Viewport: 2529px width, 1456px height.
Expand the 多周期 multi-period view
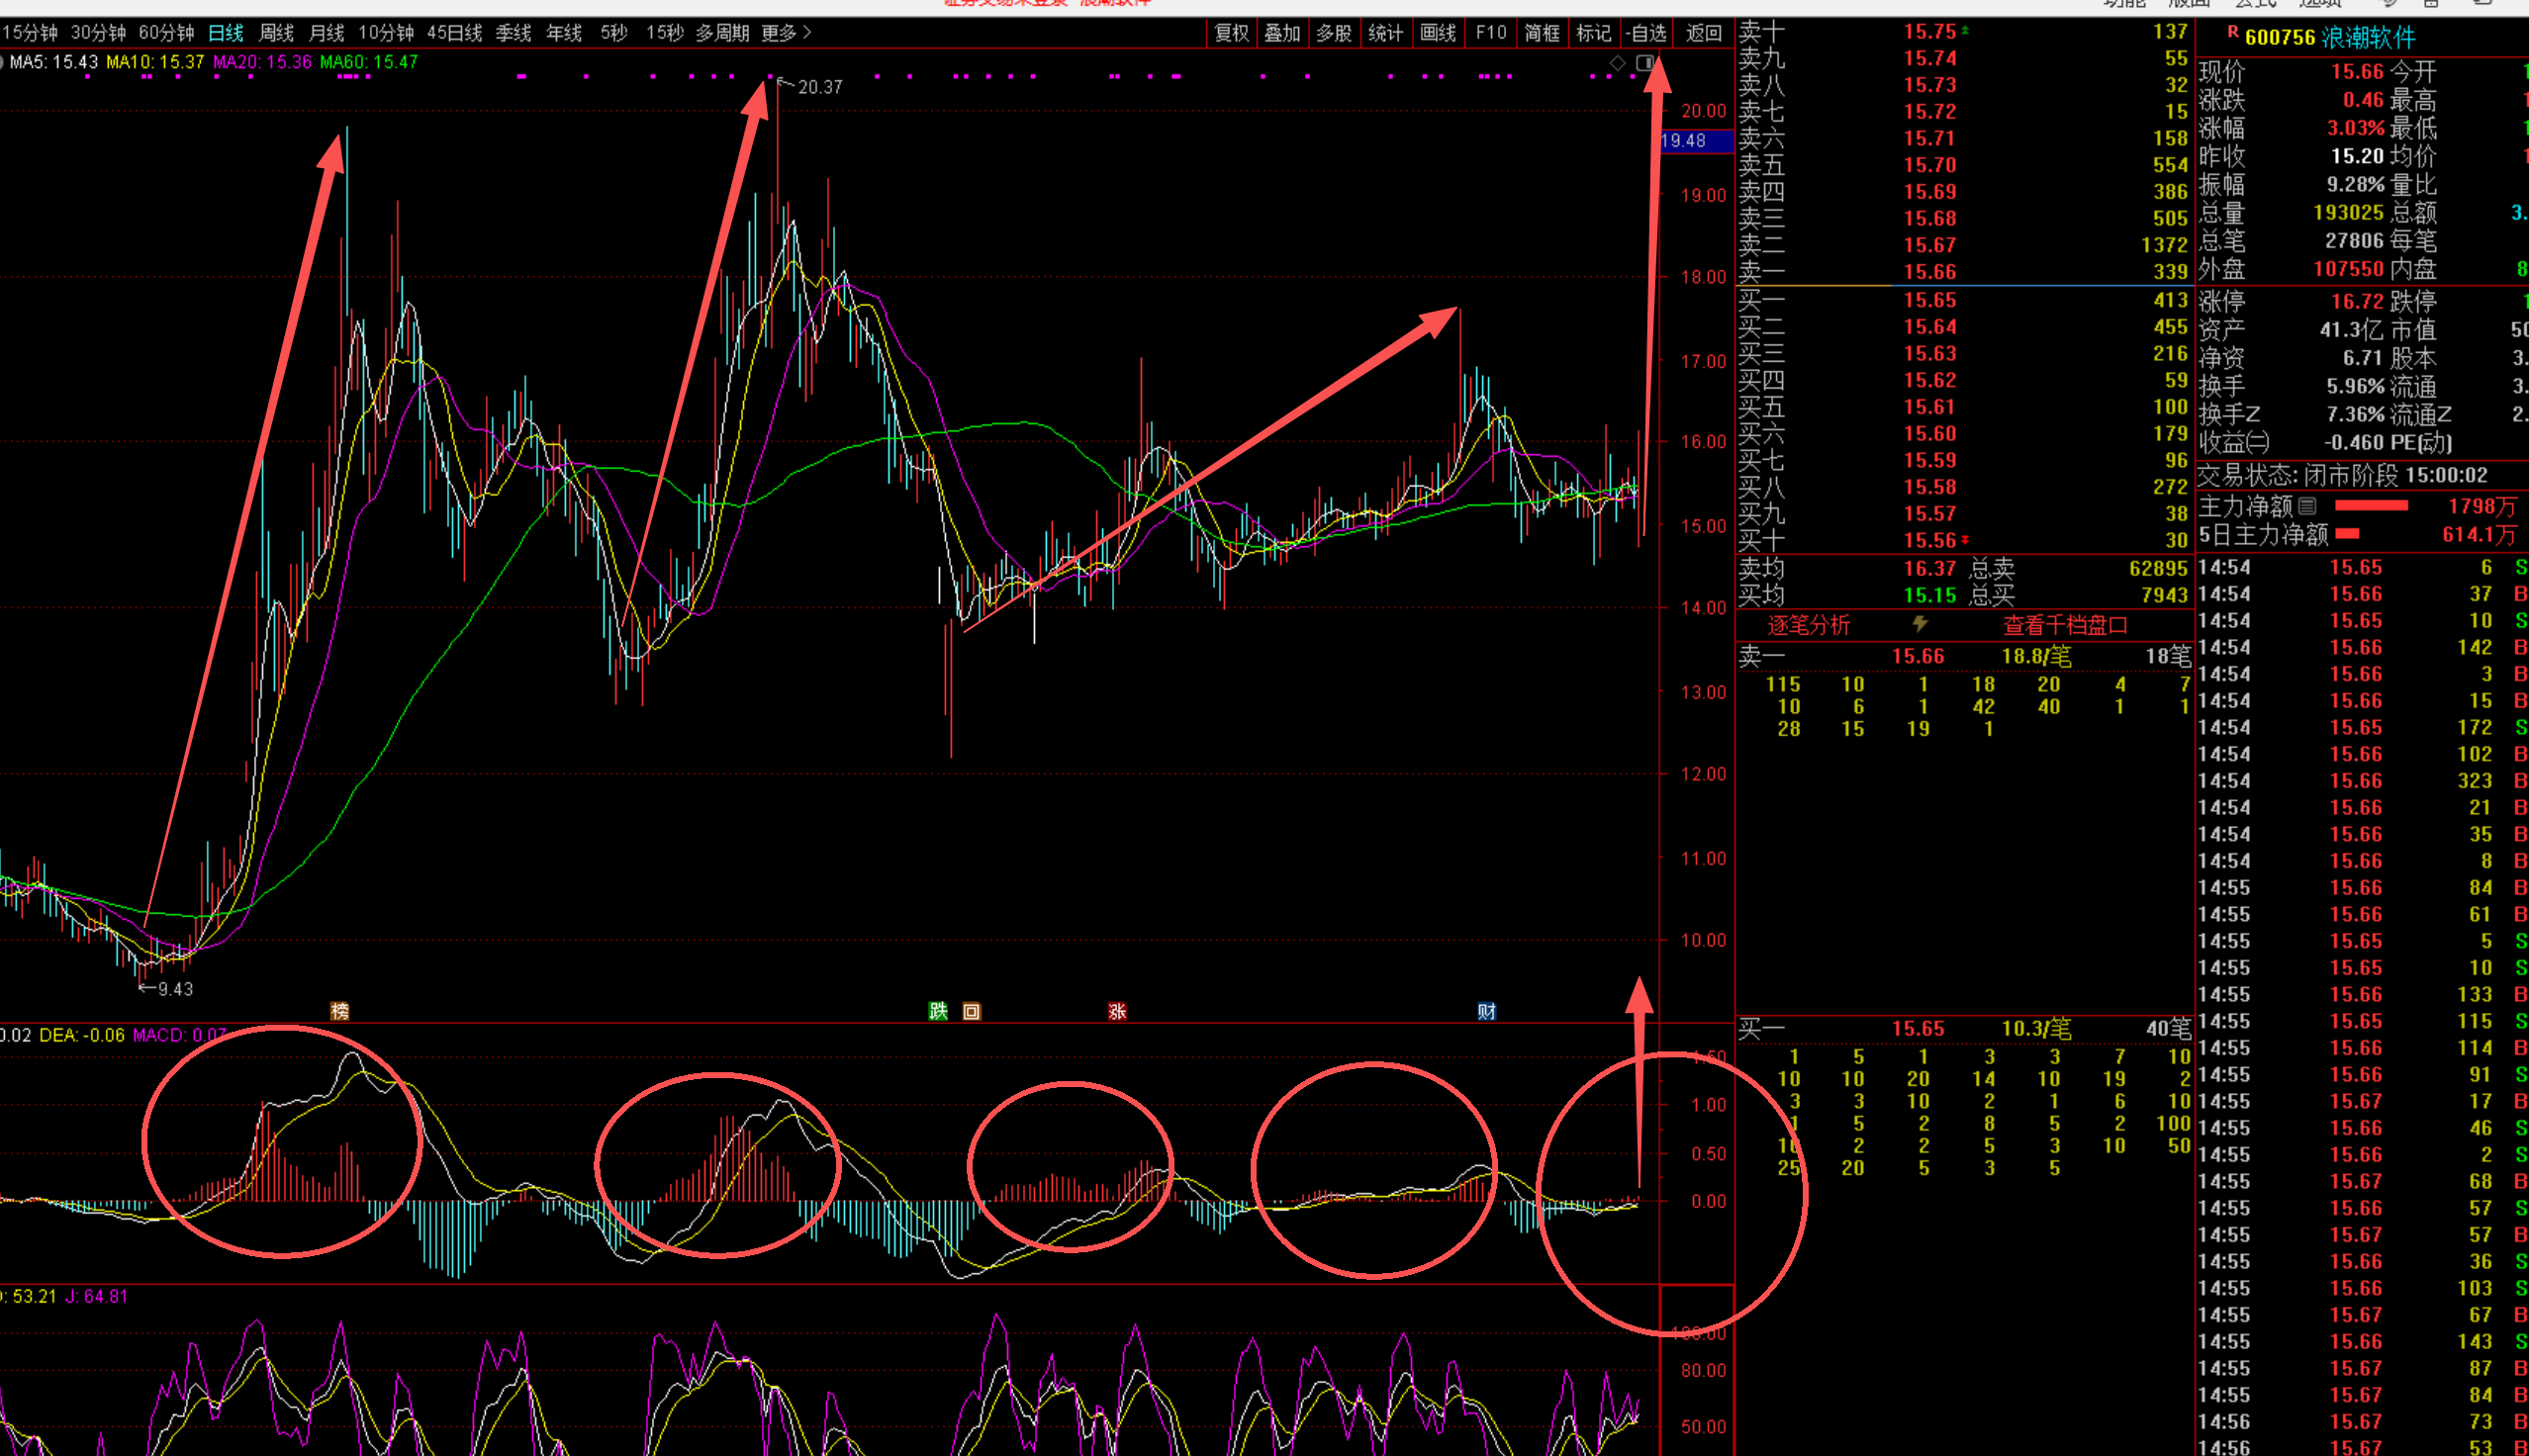click(x=722, y=33)
